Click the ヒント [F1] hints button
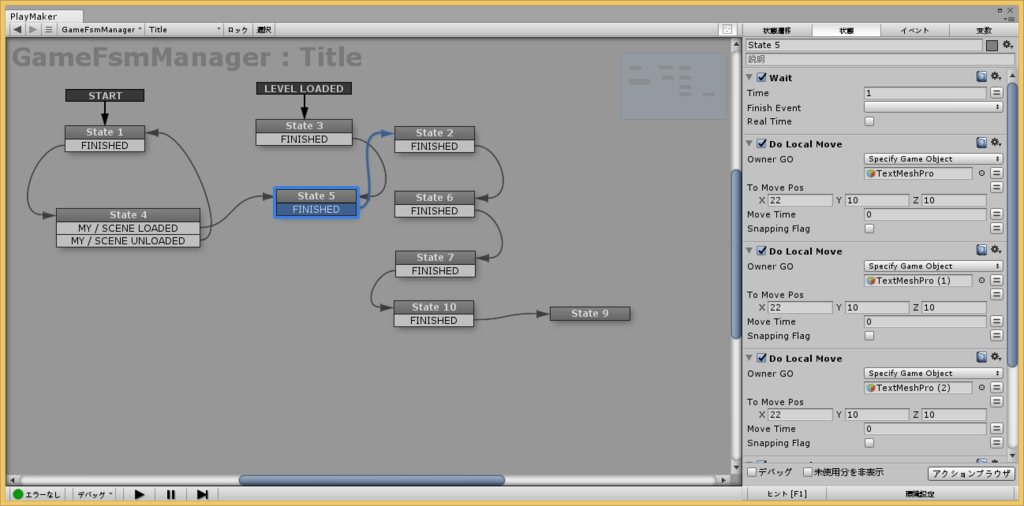The image size is (1024, 506). pyautogui.click(x=787, y=494)
